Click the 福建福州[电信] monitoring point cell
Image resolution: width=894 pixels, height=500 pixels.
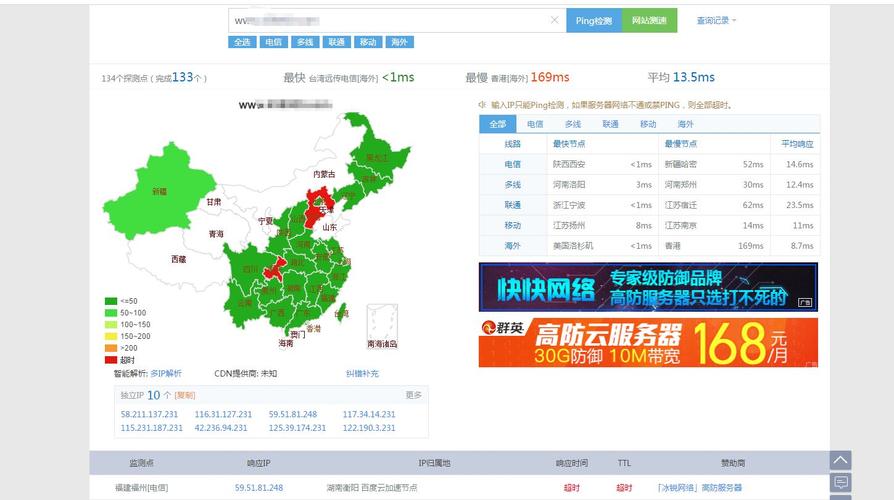click(x=141, y=488)
